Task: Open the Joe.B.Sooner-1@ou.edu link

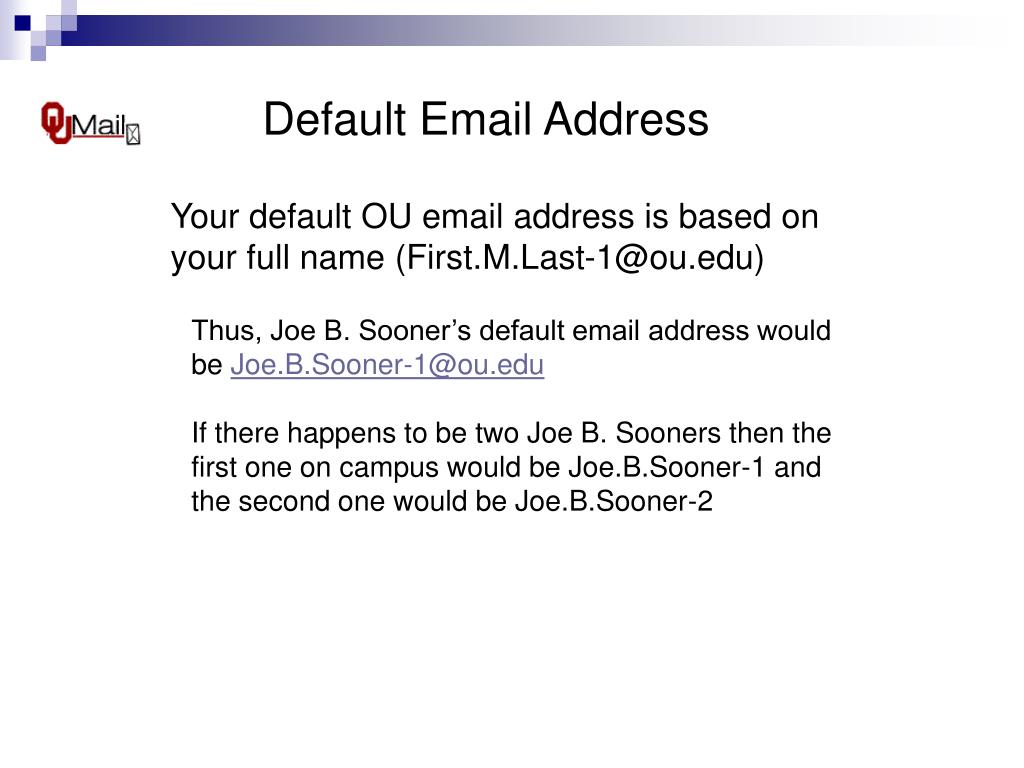Action: (387, 364)
